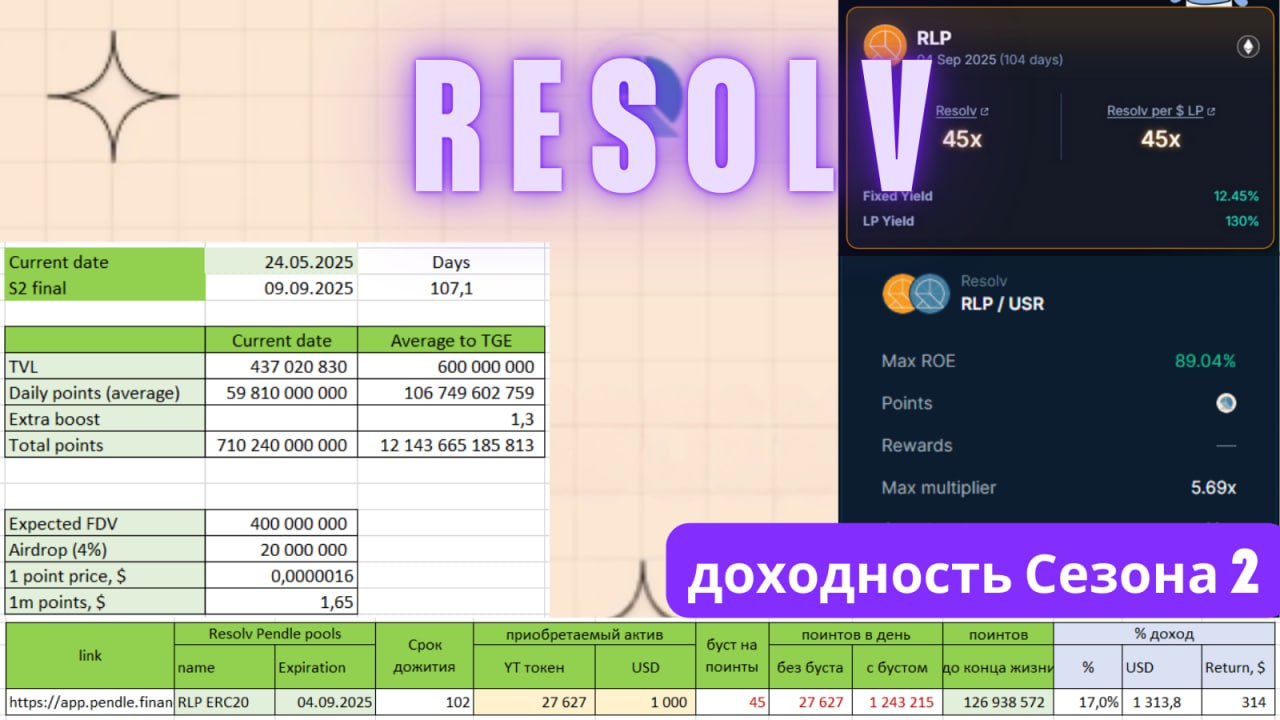1280x720 pixels.
Task: Select the 'Срок дожития' header cell
Action: coord(425,655)
